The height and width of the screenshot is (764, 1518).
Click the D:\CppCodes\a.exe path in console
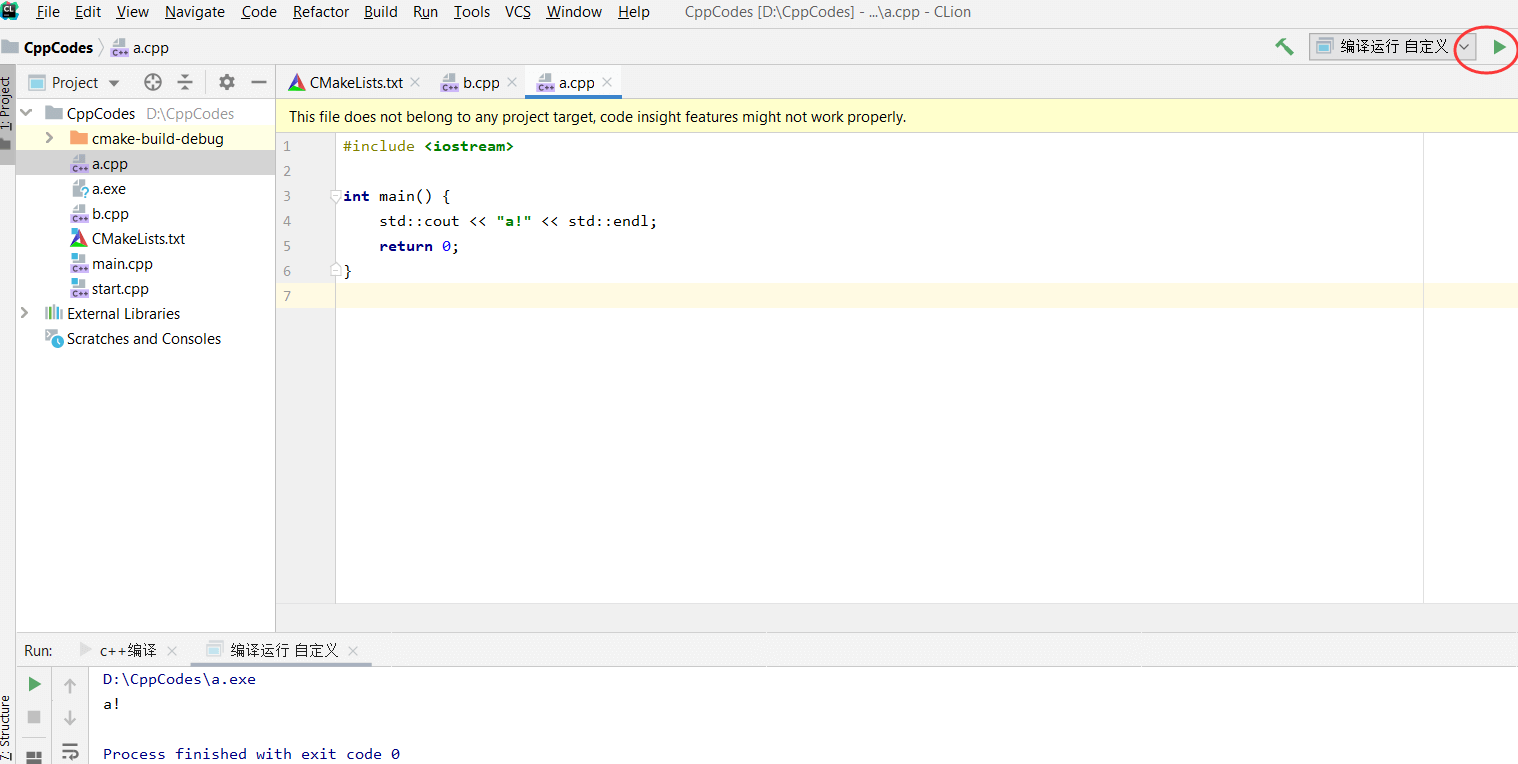pyautogui.click(x=179, y=679)
